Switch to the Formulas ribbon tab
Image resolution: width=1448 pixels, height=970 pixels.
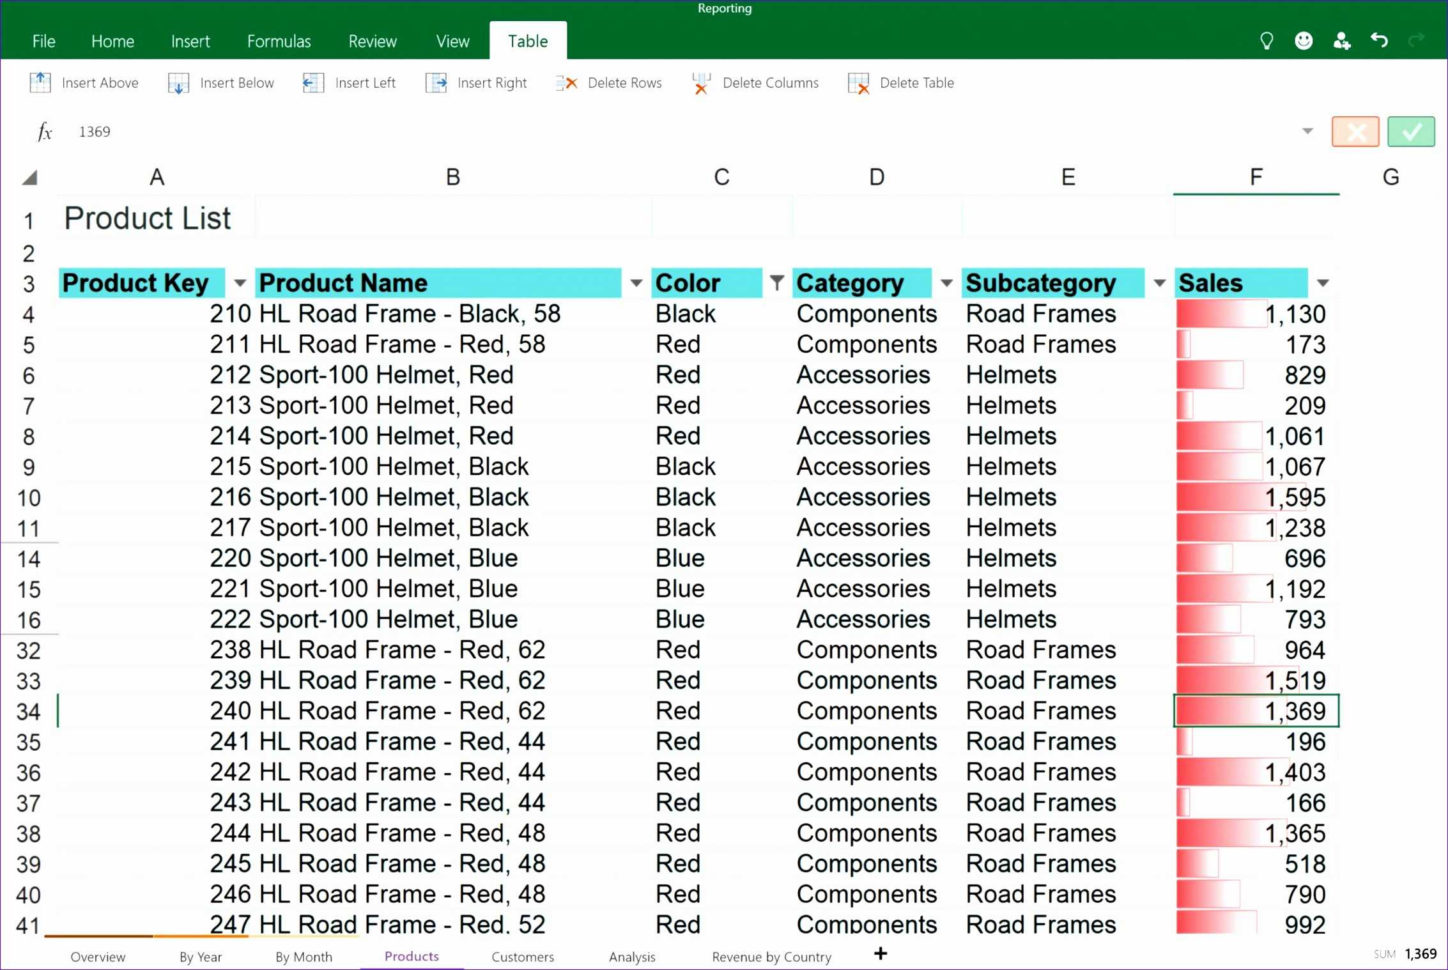278,41
